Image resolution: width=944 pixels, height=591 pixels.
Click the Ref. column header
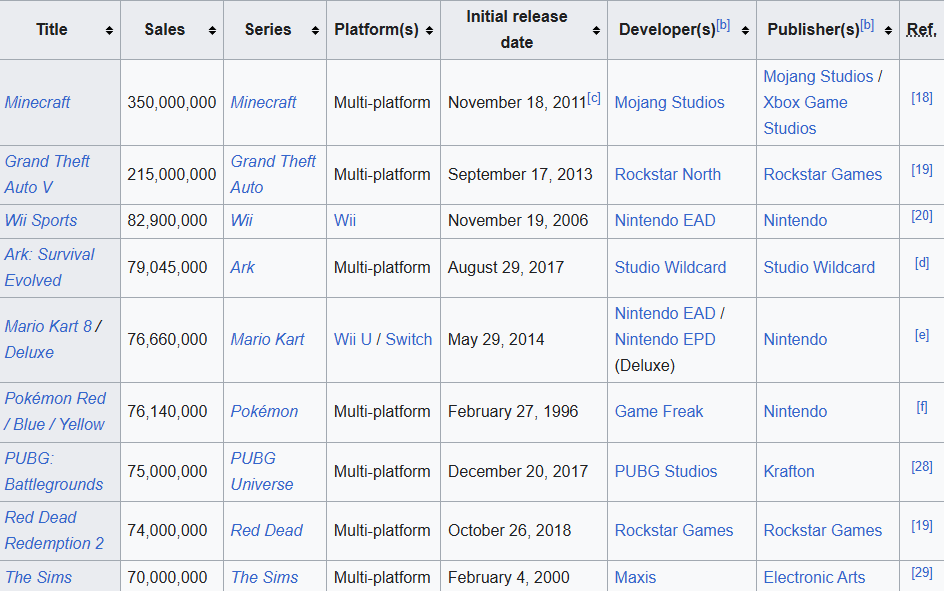point(922,30)
